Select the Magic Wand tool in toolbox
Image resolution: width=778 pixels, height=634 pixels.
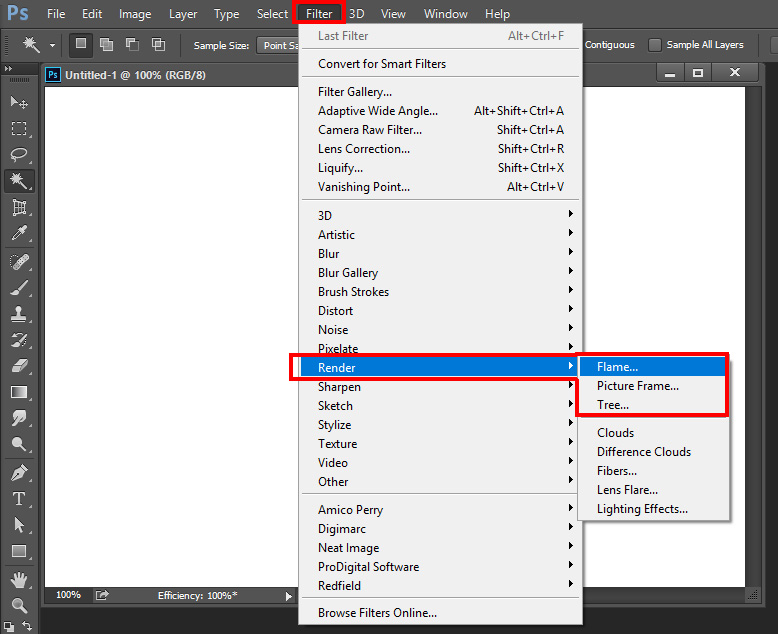coord(19,181)
